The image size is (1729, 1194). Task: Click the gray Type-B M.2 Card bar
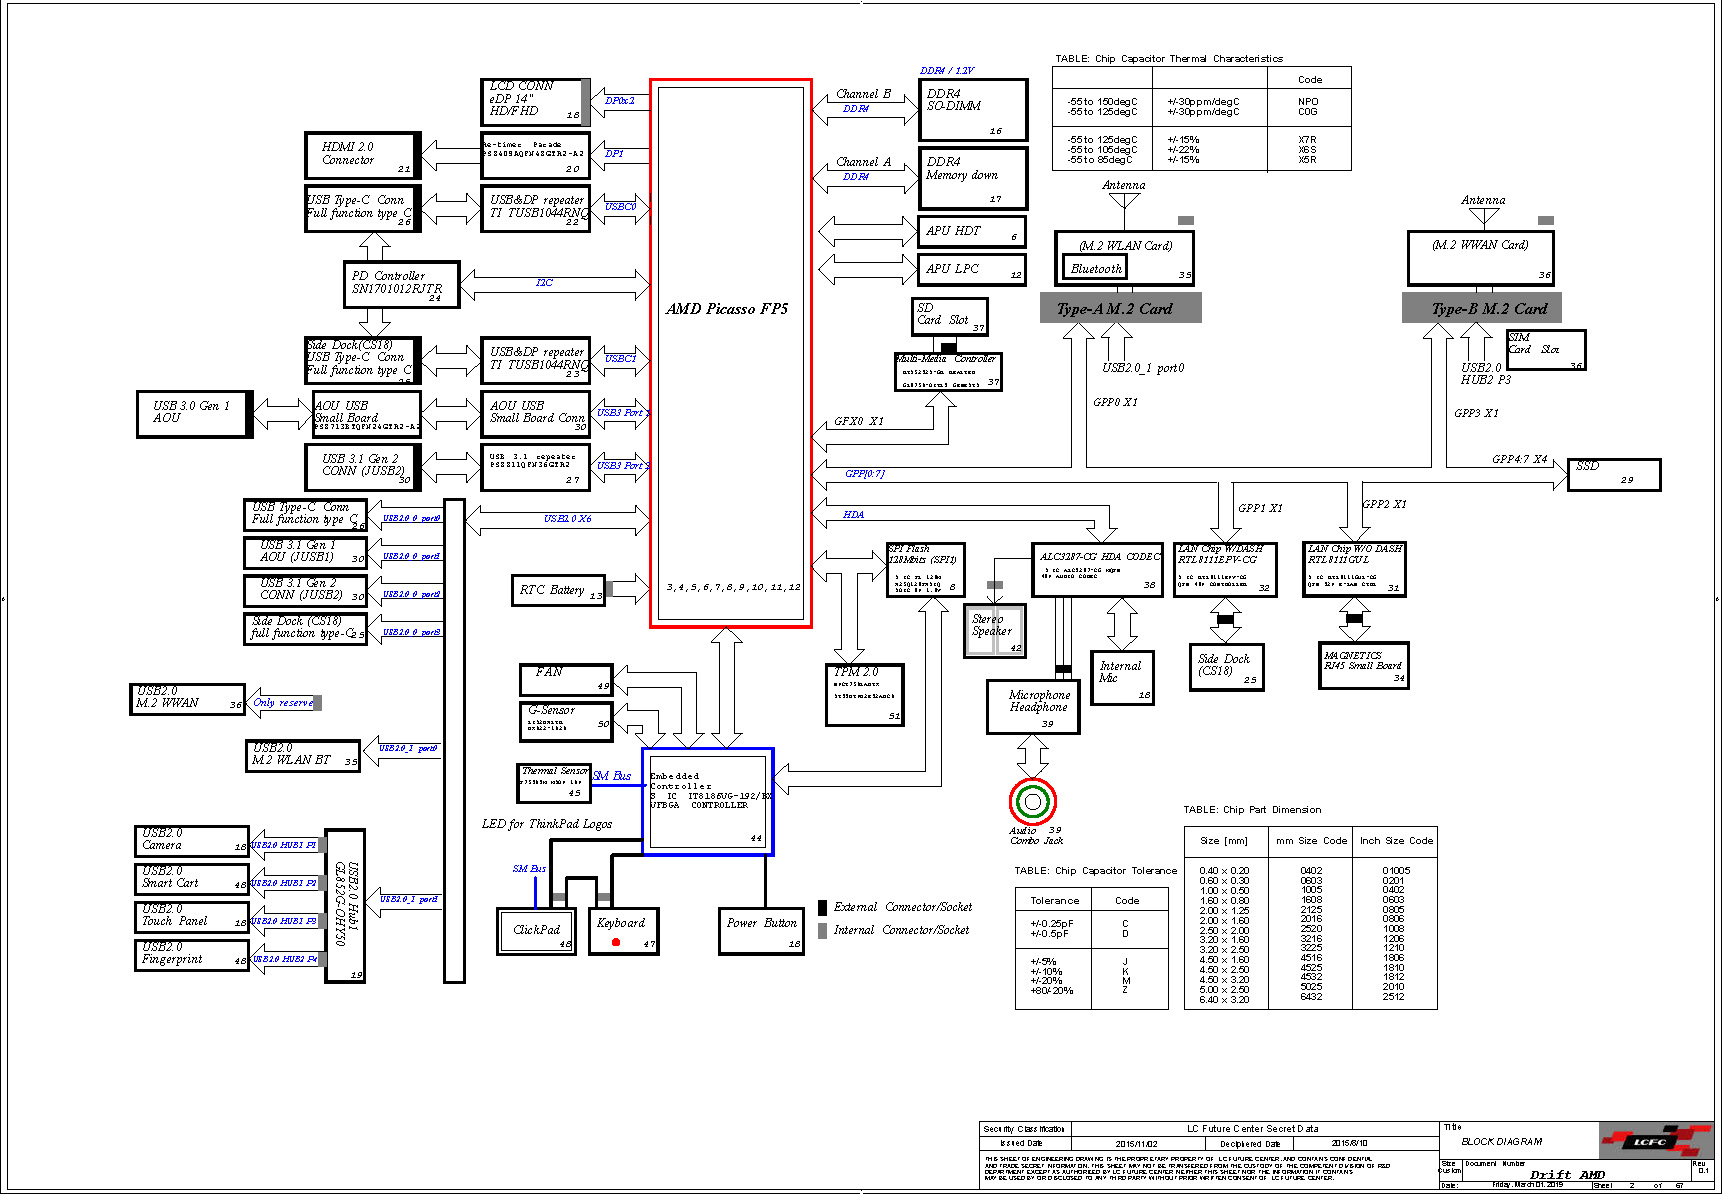(1482, 309)
